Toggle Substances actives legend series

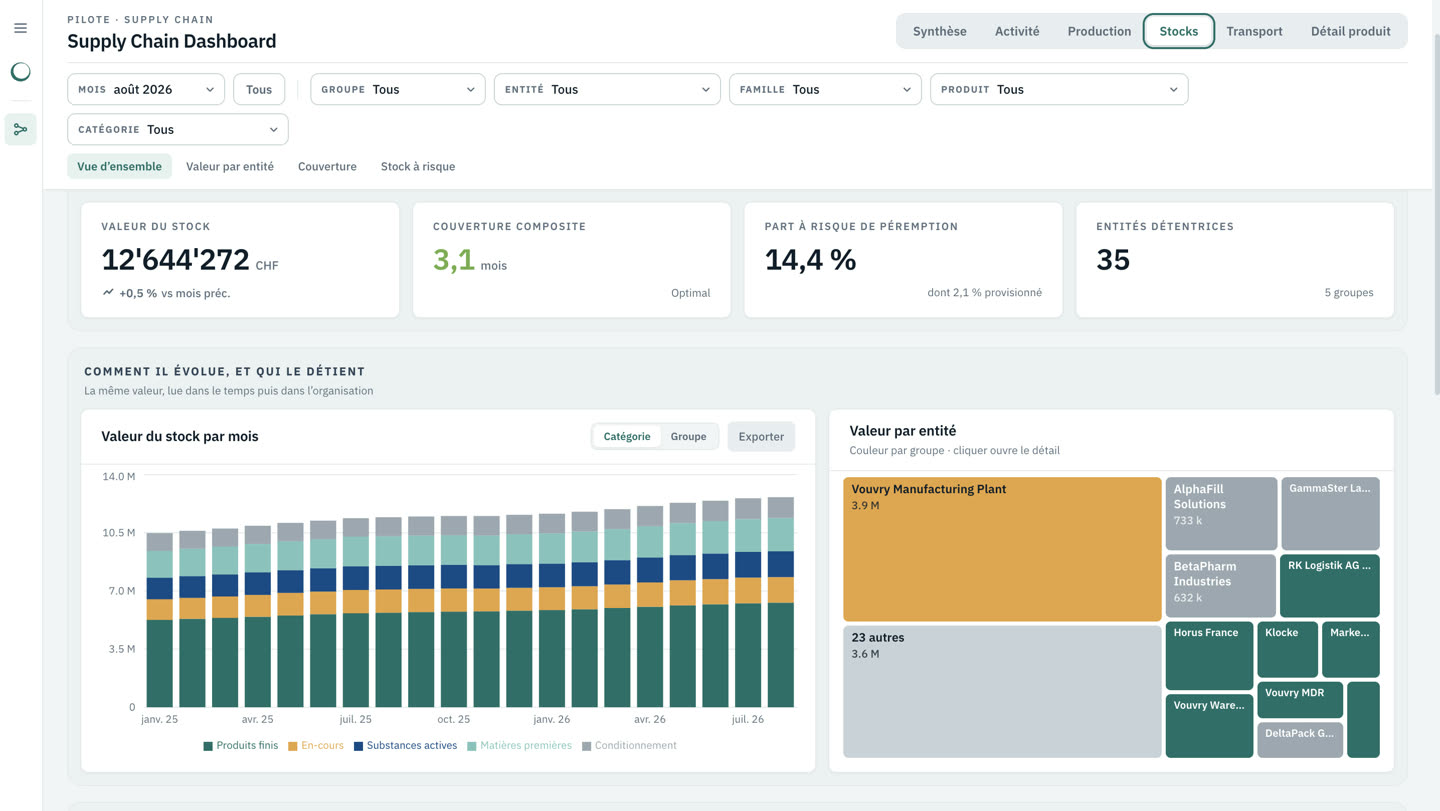coord(405,745)
